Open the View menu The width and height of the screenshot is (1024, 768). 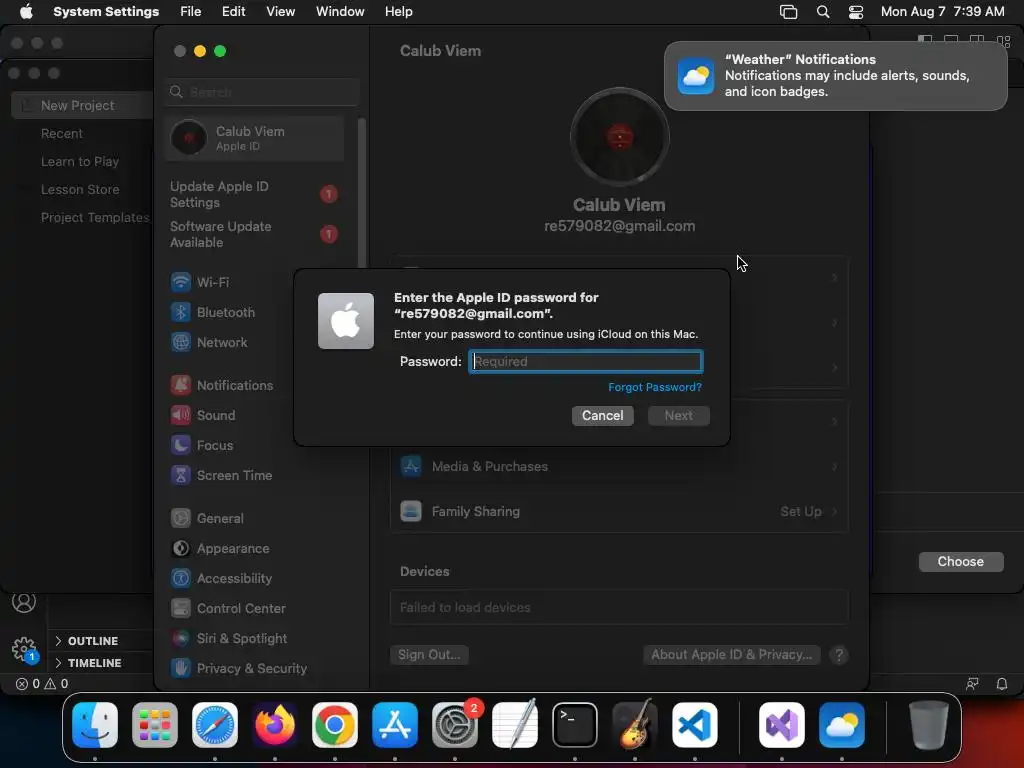281,12
